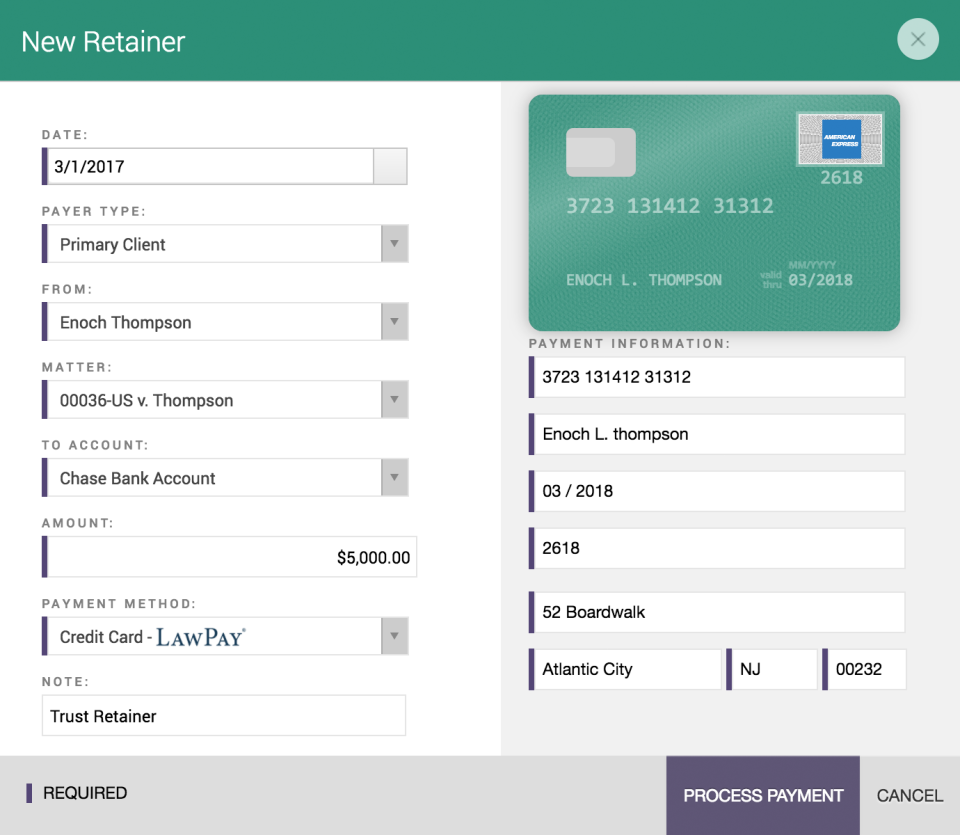This screenshot has height=835, width=960.
Task: Click the American Express logo on the card
Action: [x=840, y=140]
